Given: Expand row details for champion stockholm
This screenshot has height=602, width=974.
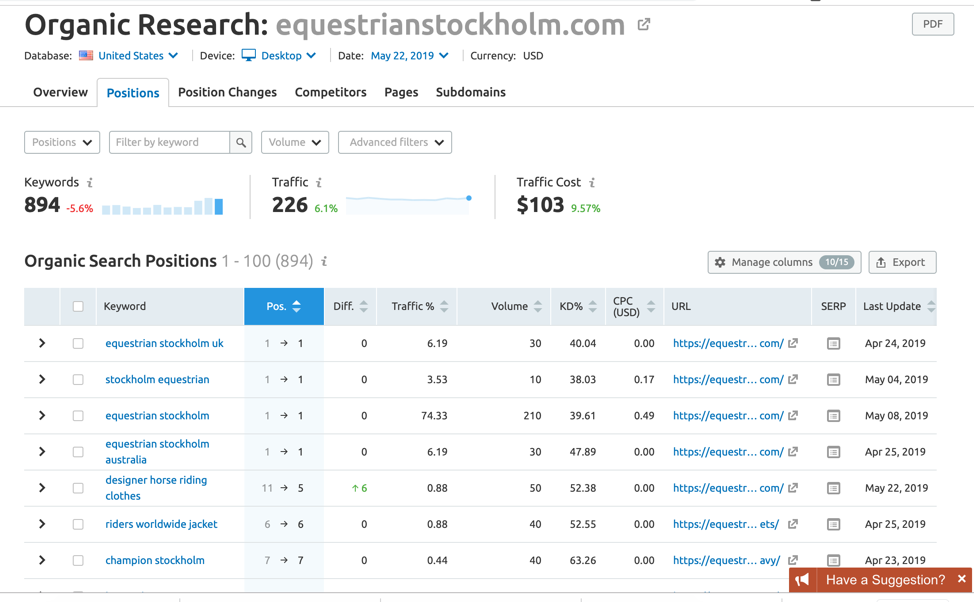Looking at the screenshot, I should click(42, 560).
